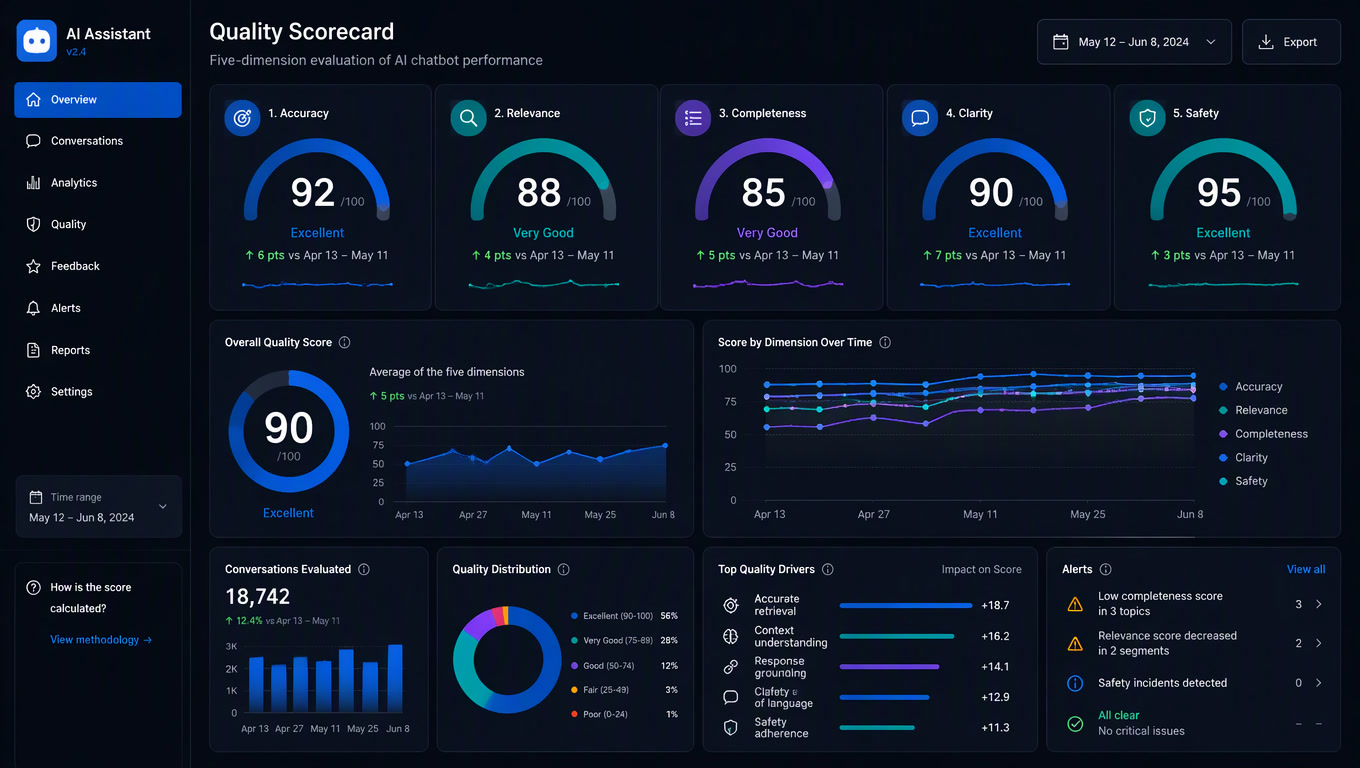The height and width of the screenshot is (768, 1360).
Task: Click the Relevance magnifier icon
Action: click(468, 117)
